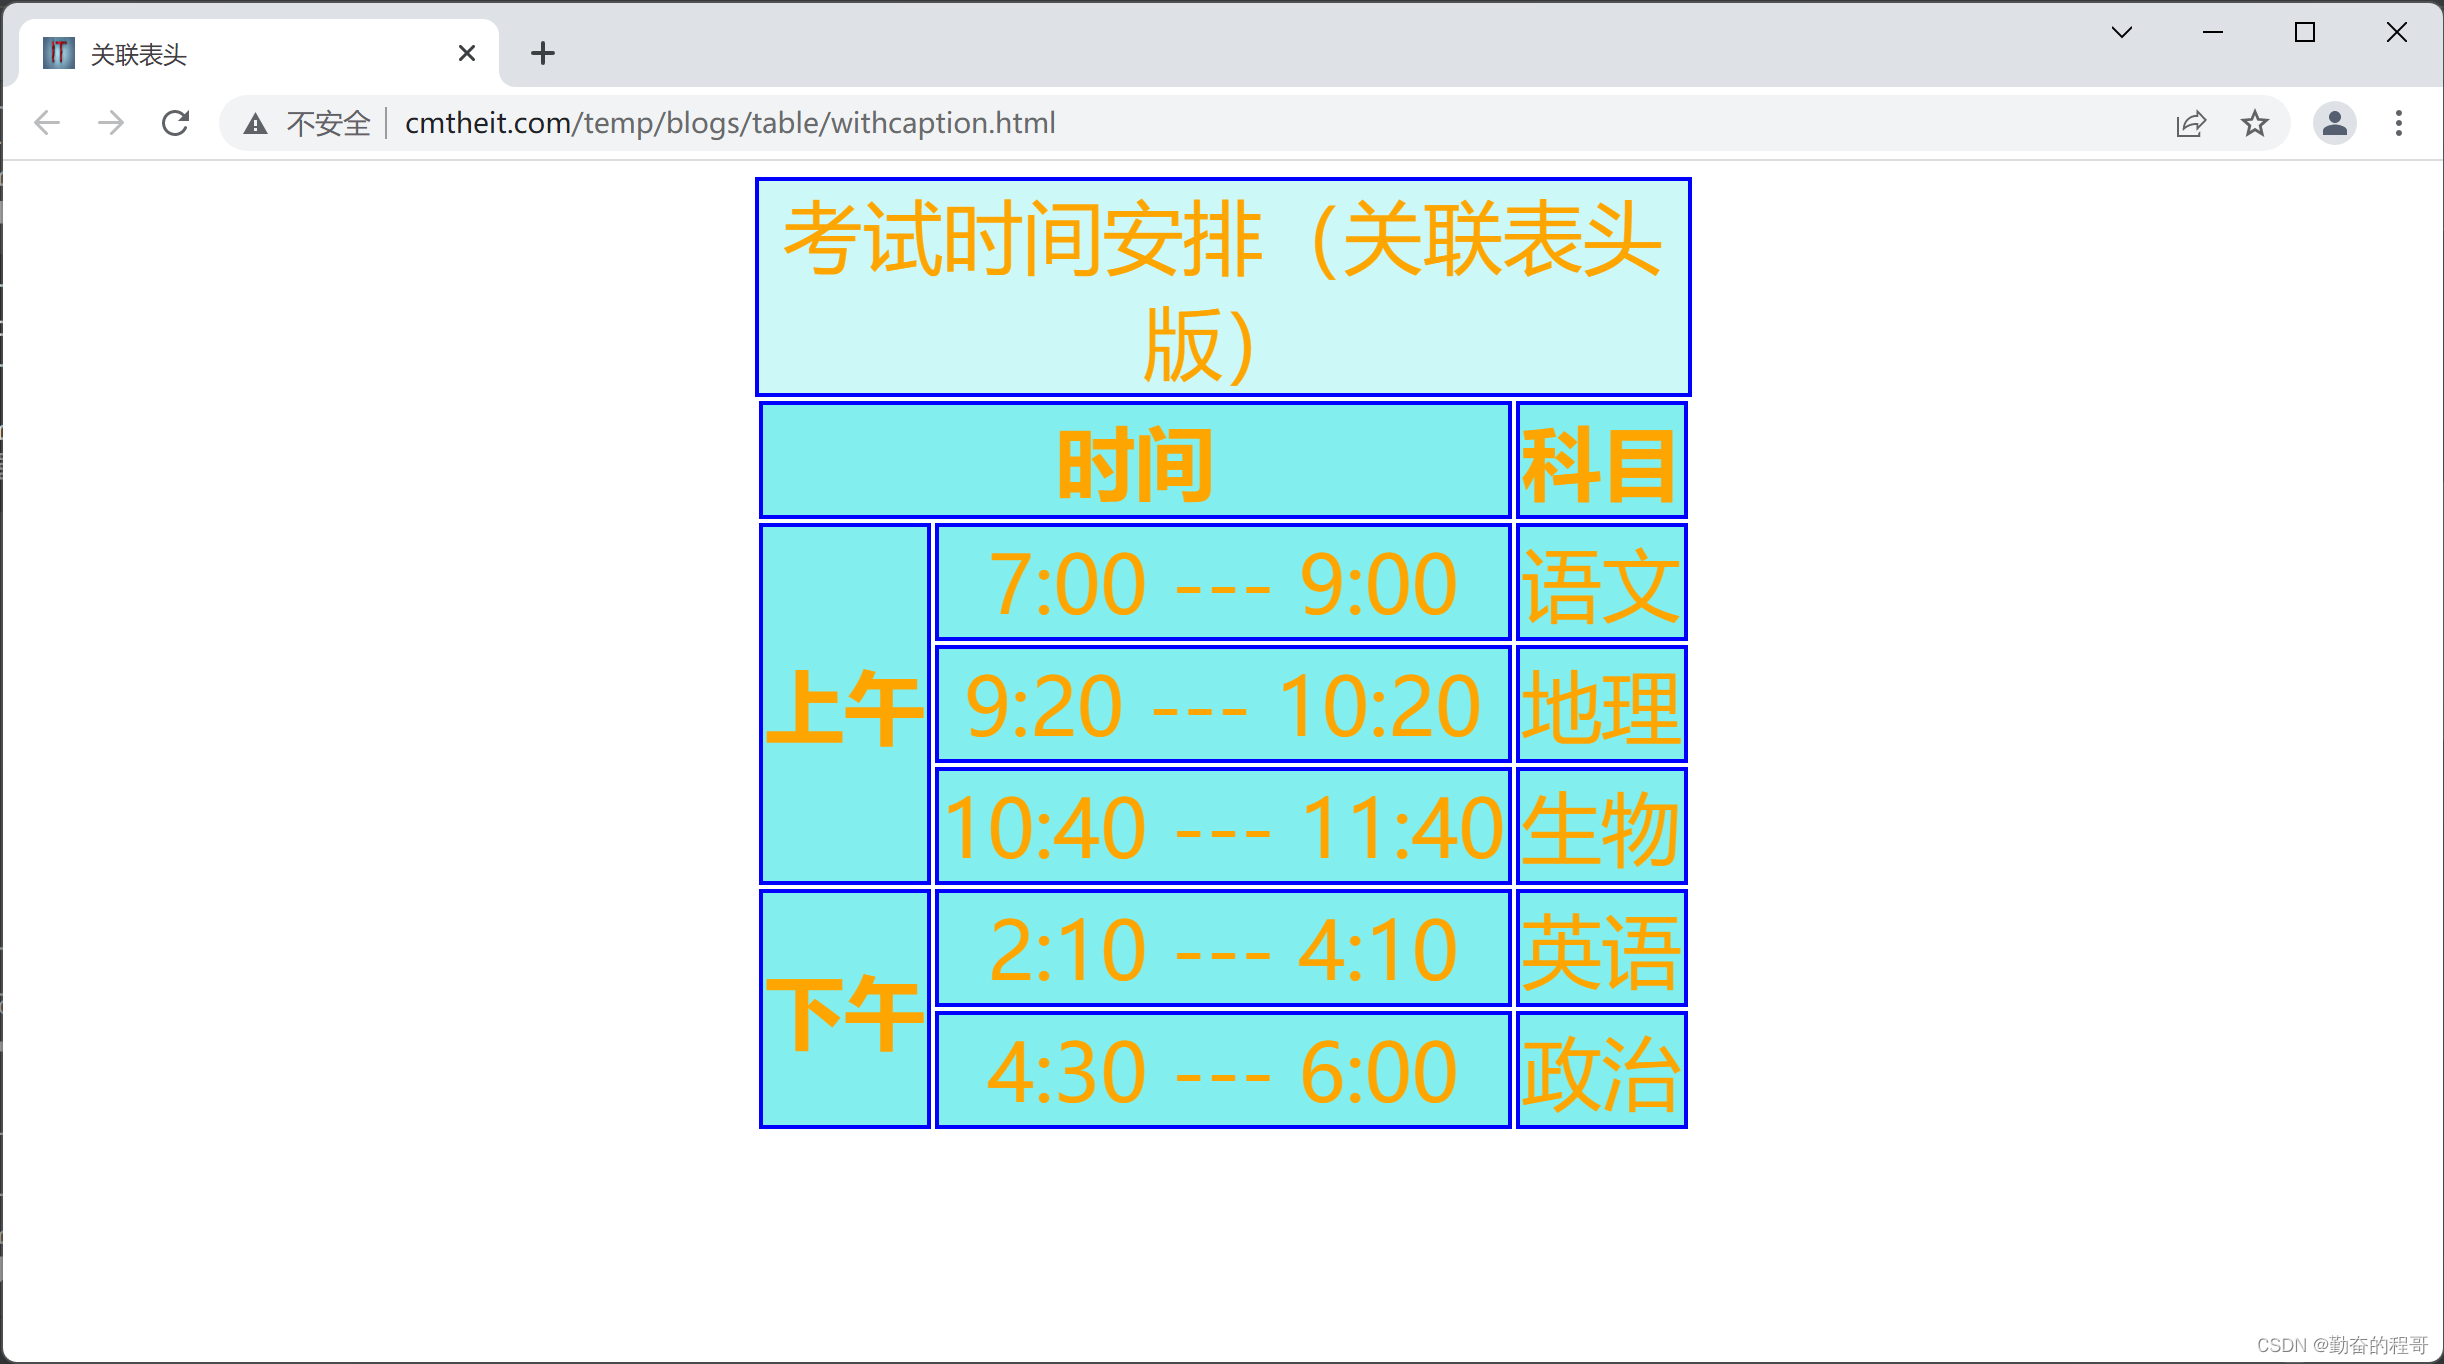This screenshot has height=1364, width=2444.
Task: Click the 不安全 security label
Action: 329,124
